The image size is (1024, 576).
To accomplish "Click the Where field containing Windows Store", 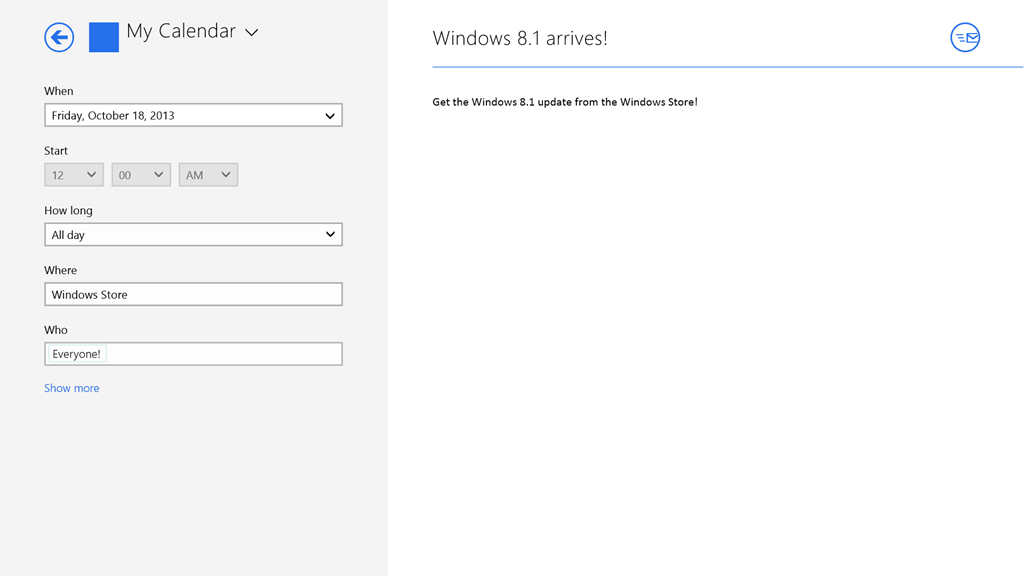I will [x=193, y=295].
